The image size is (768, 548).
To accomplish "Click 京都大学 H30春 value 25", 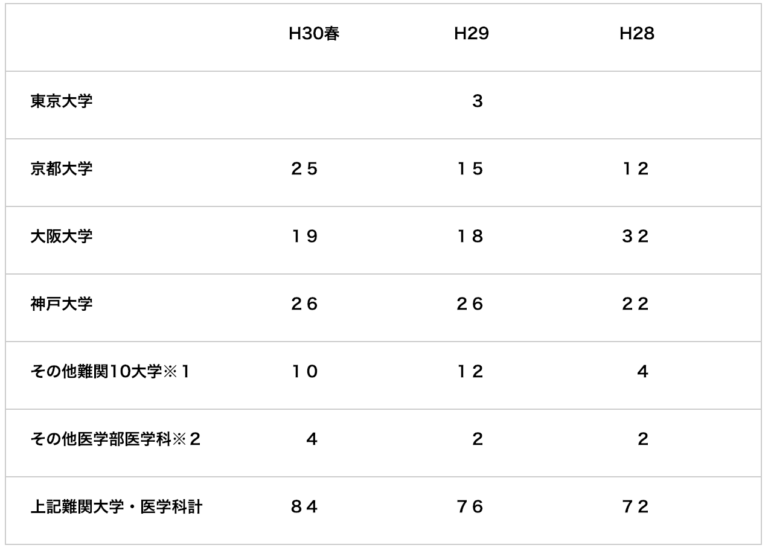I will [x=304, y=168].
